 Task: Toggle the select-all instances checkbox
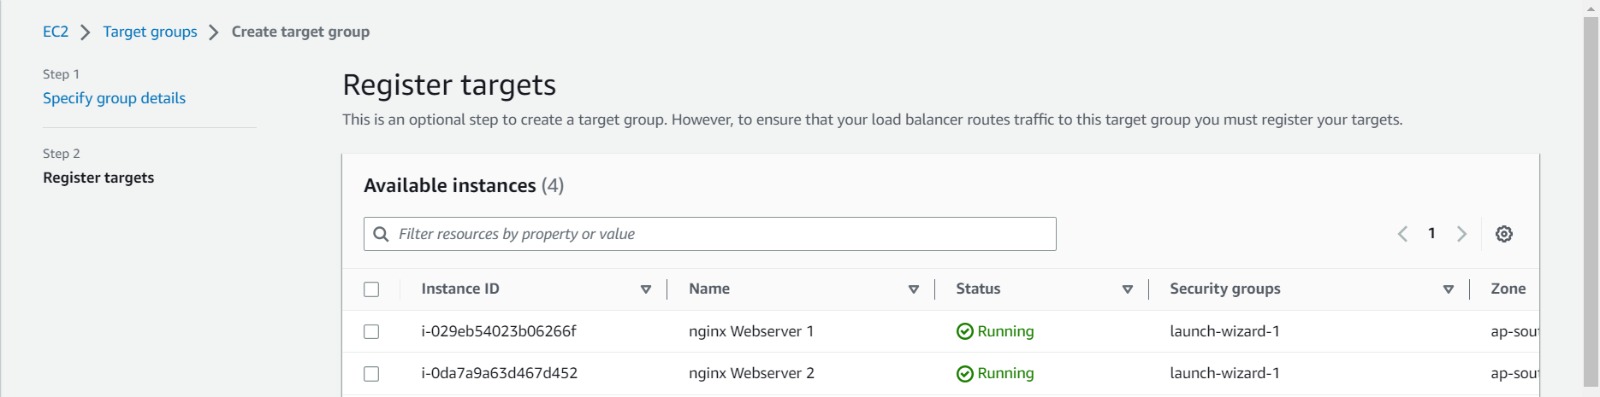click(x=371, y=289)
